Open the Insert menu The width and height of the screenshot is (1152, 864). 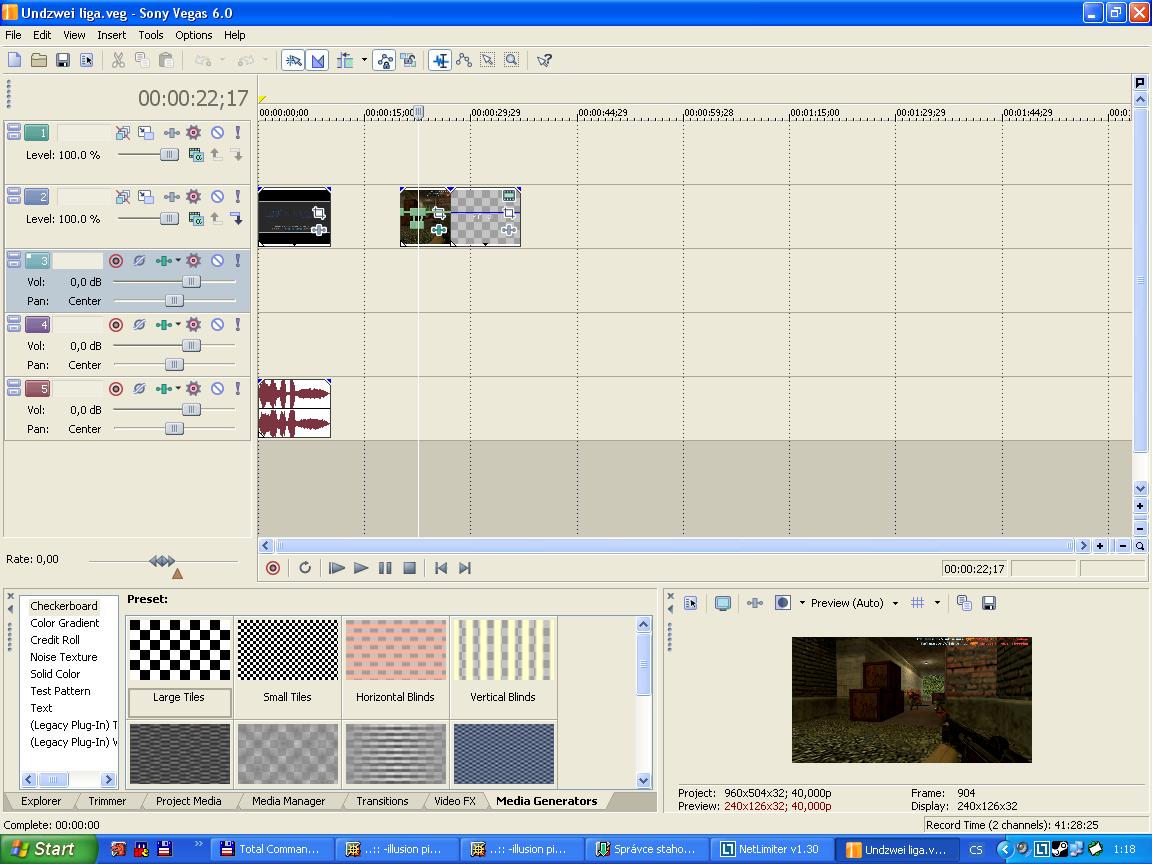pos(112,35)
